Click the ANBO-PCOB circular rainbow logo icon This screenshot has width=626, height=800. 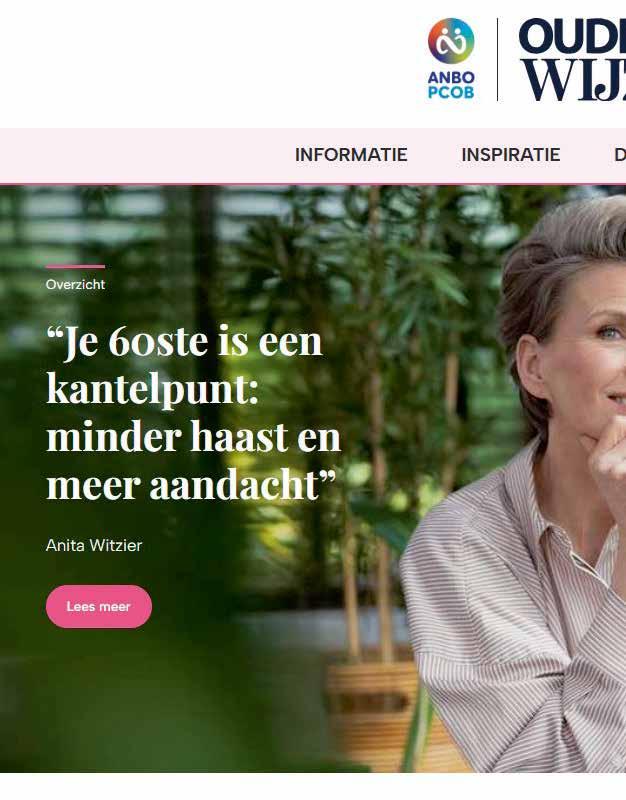pos(451,41)
